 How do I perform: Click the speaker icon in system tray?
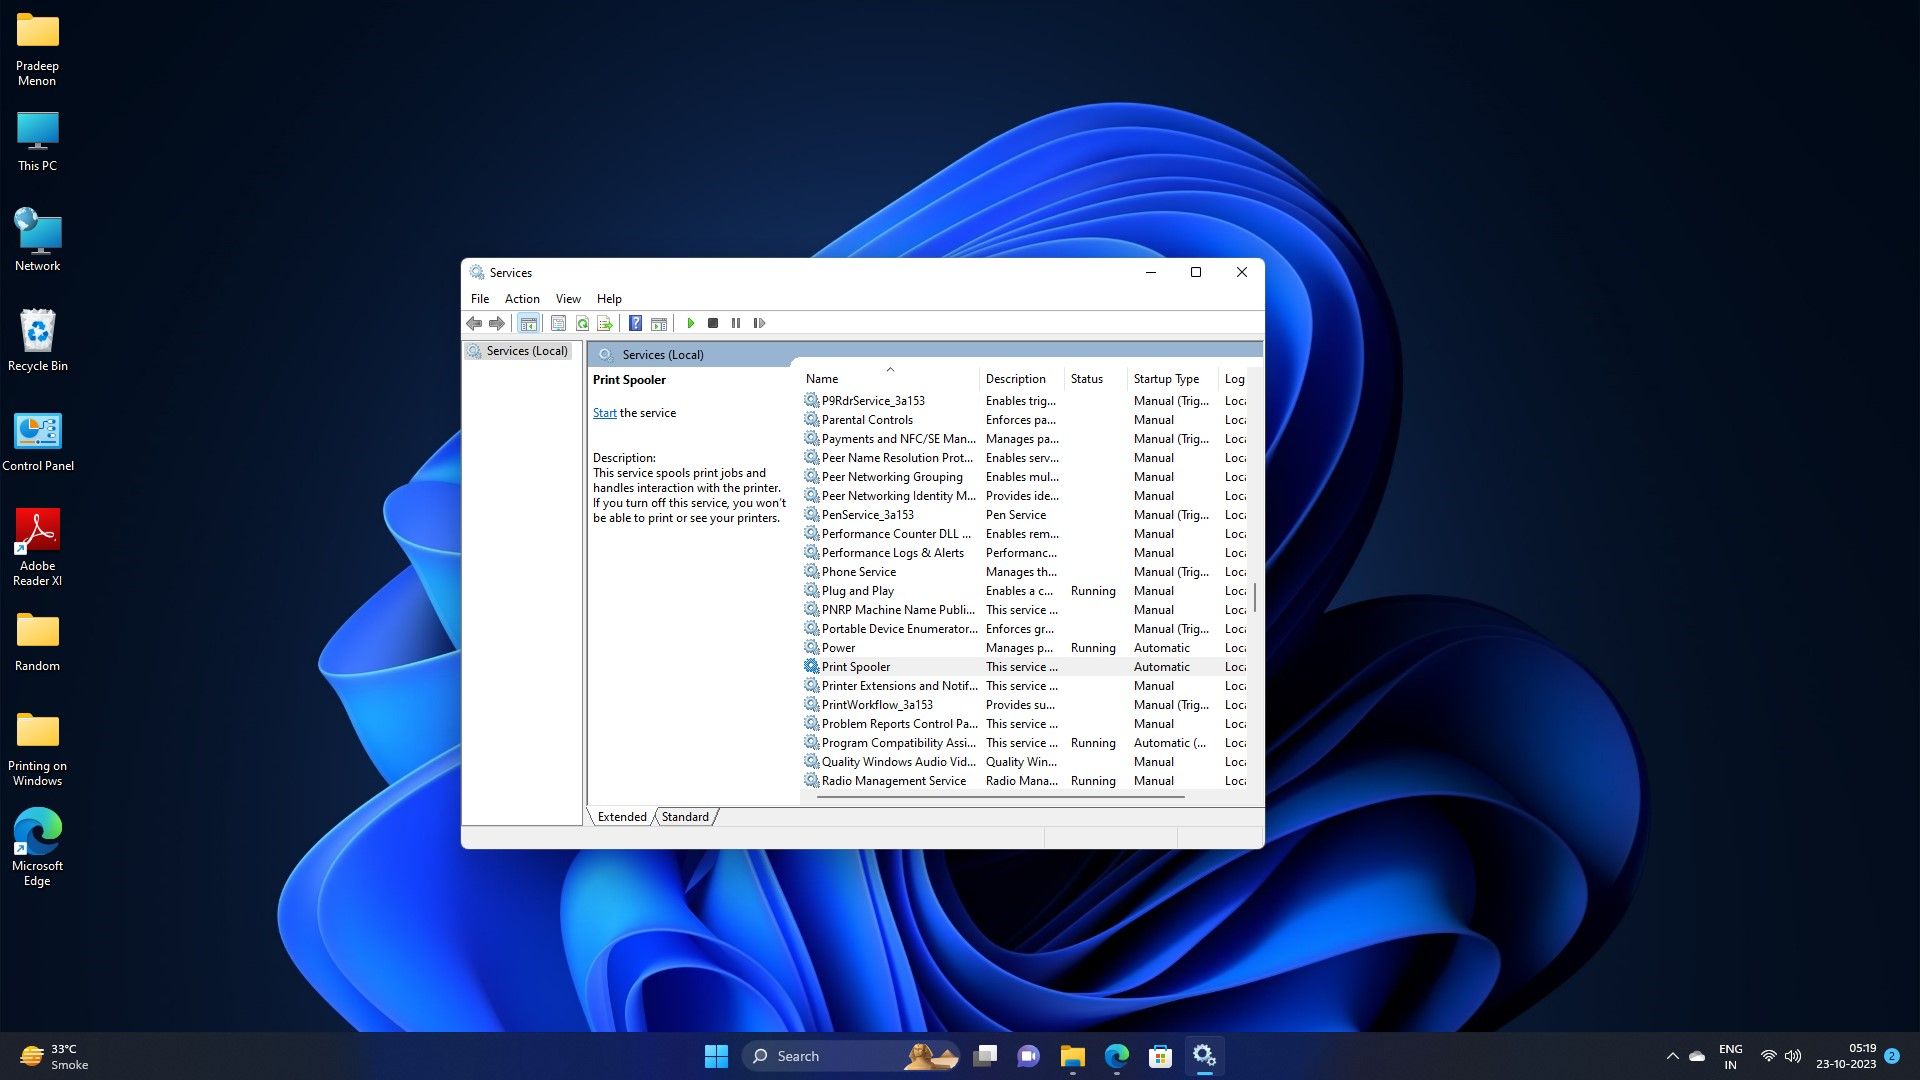click(x=1793, y=1055)
